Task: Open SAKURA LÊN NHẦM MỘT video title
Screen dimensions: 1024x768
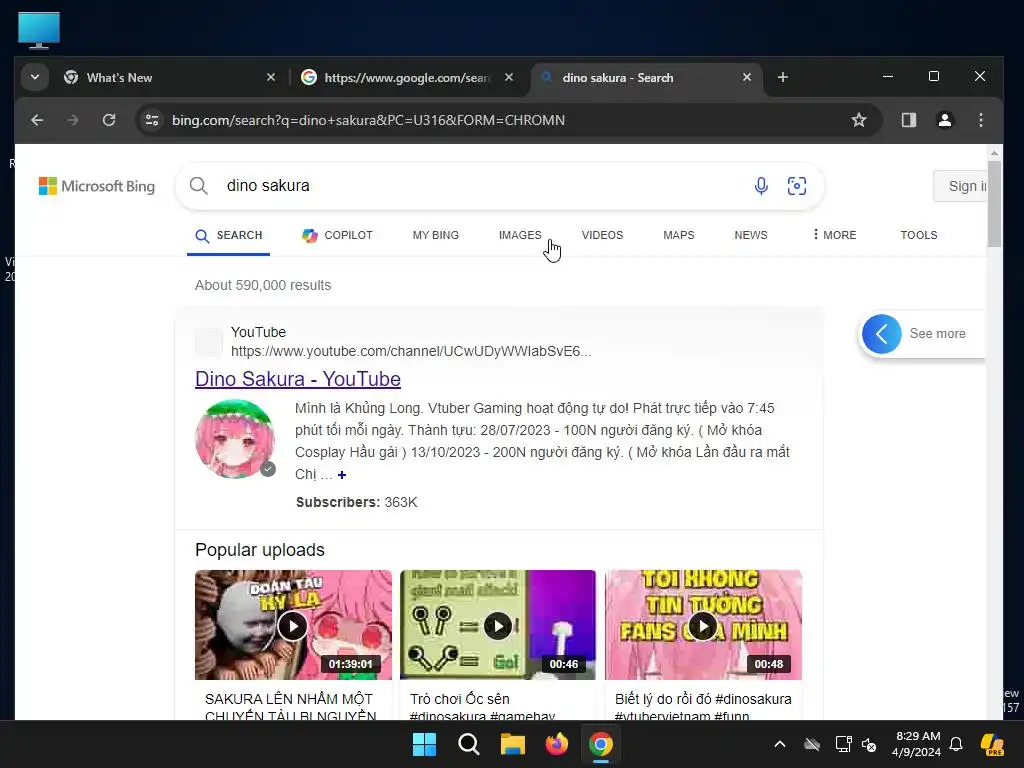Action: click(x=290, y=706)
